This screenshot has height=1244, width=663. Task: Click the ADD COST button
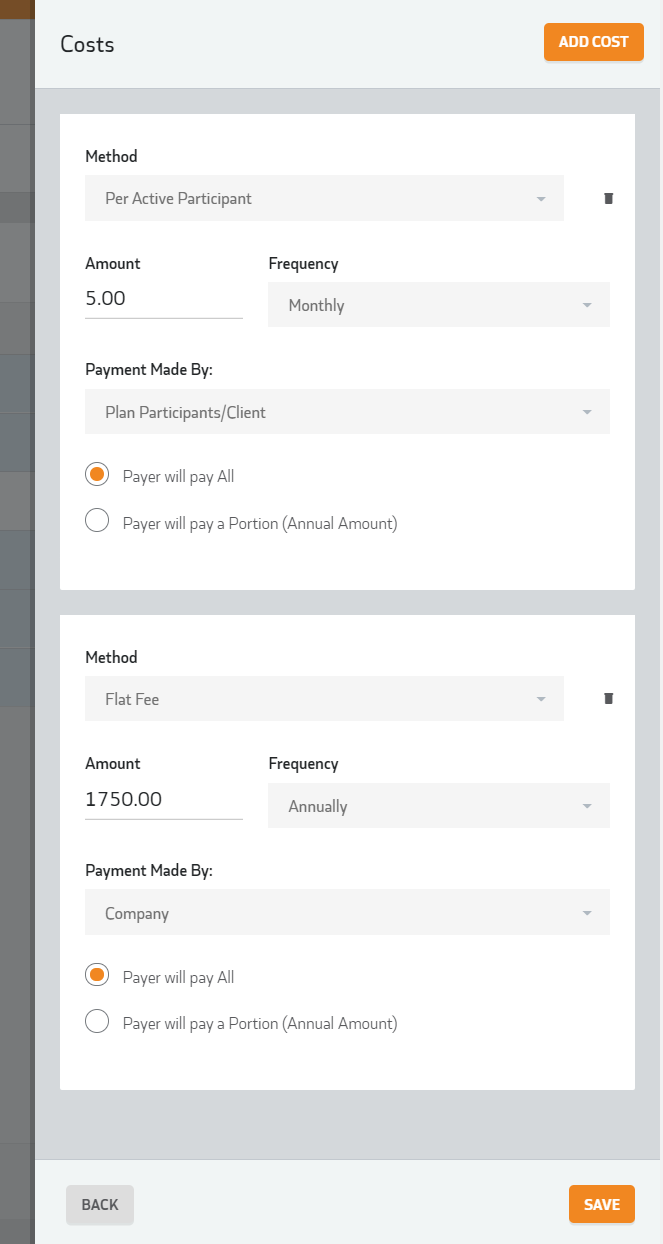594,42
